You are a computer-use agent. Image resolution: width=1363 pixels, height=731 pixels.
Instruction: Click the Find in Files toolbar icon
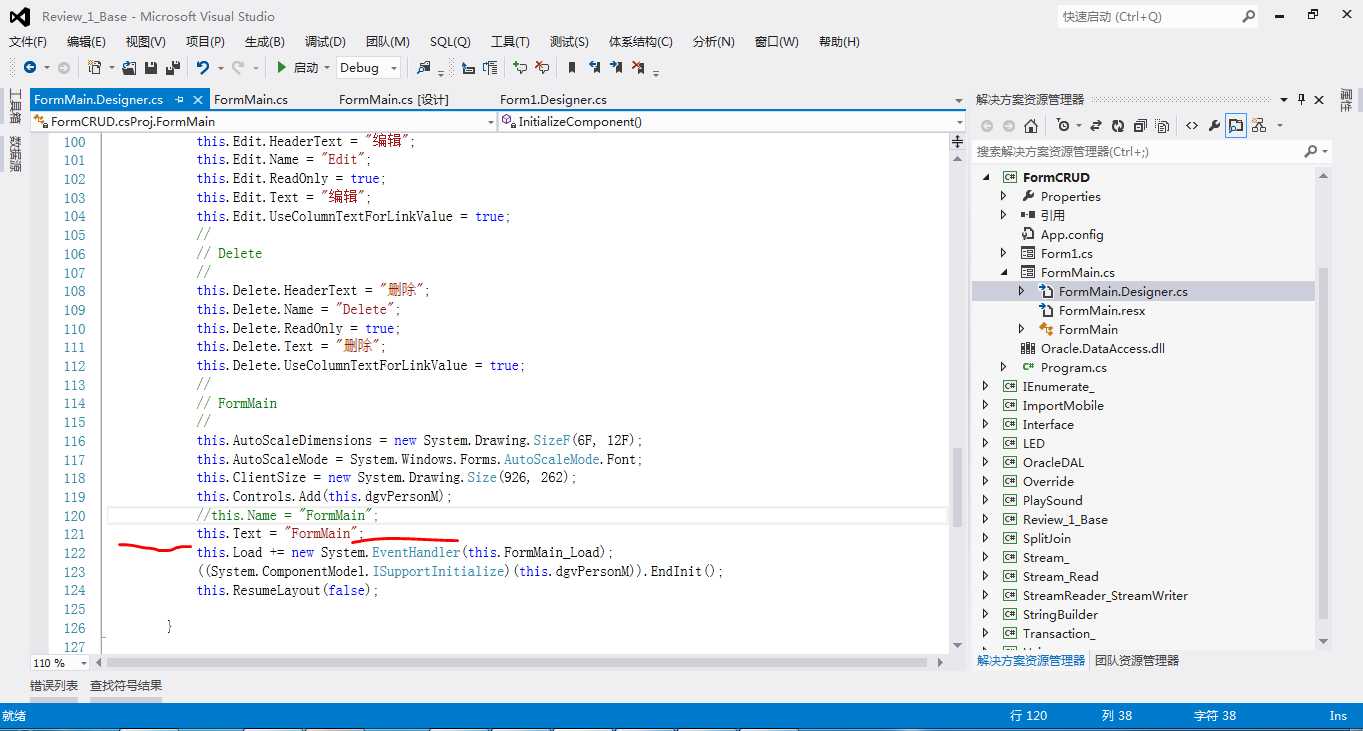[424, 67]
